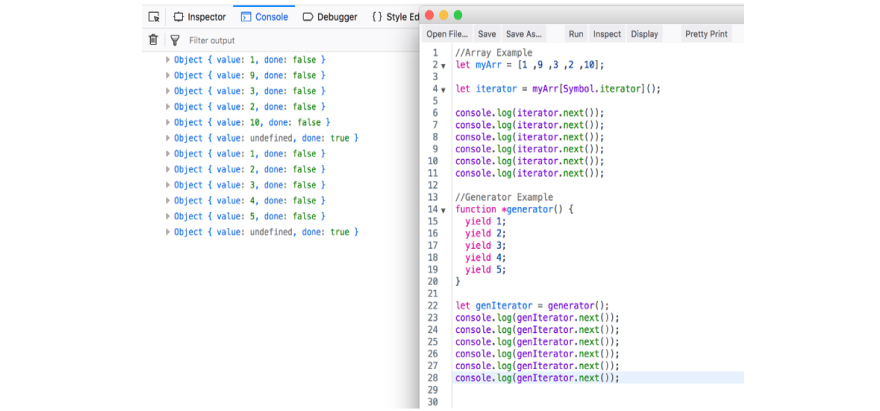The image size is (880, 411).
Task: Collapse code fold arrow on line 2
Action: click(x=443, y=66)
